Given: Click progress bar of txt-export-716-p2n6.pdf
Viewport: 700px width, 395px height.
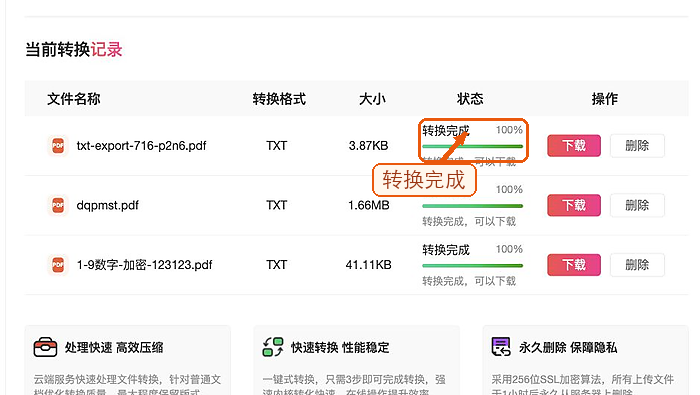Looking at the screenshot, I should click(472, 146).
